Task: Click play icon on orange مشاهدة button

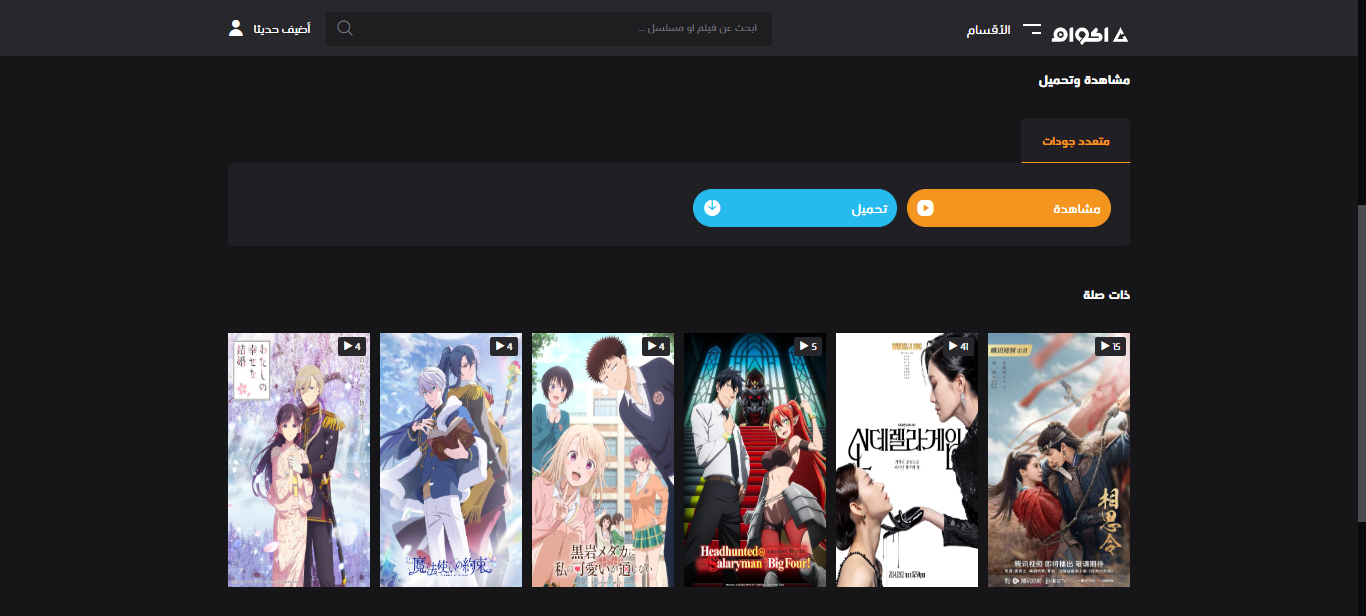Action: pos(926,208)
